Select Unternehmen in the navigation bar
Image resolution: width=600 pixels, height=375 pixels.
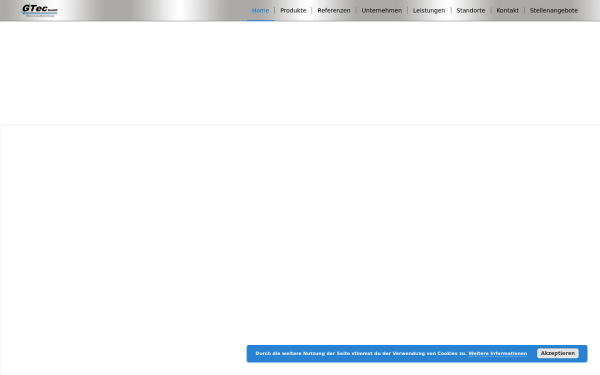pyautogui.click(x=382, y=10)
